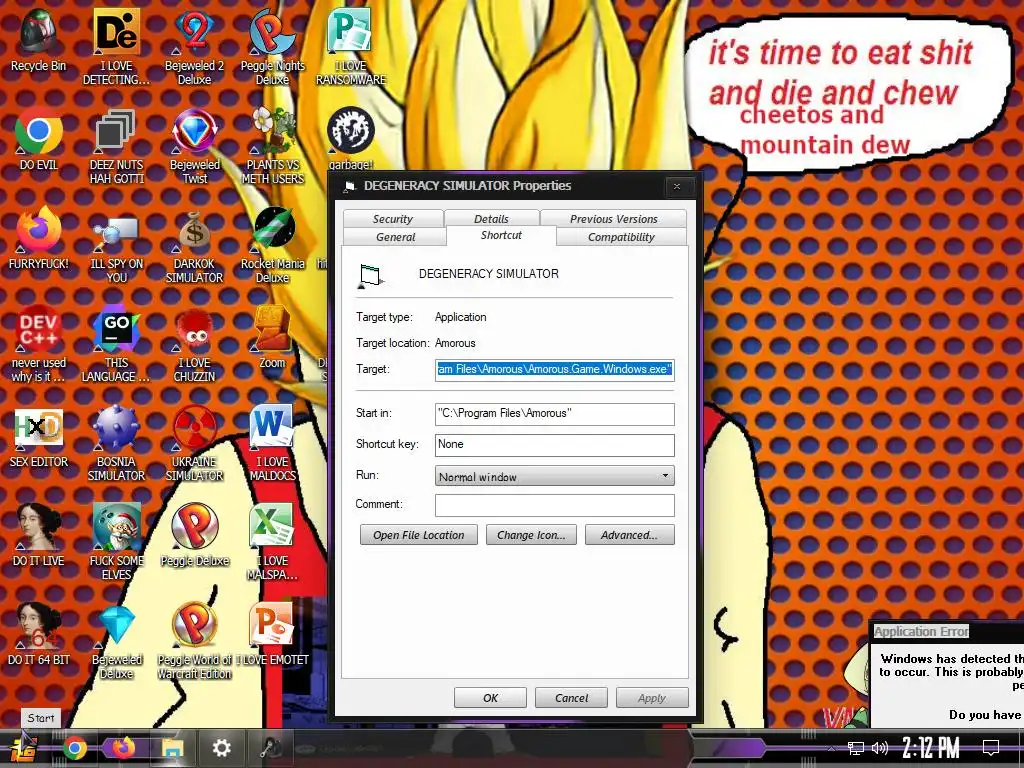
Task: Open Settings gear on the taskbar
Action: coord(221,748)
